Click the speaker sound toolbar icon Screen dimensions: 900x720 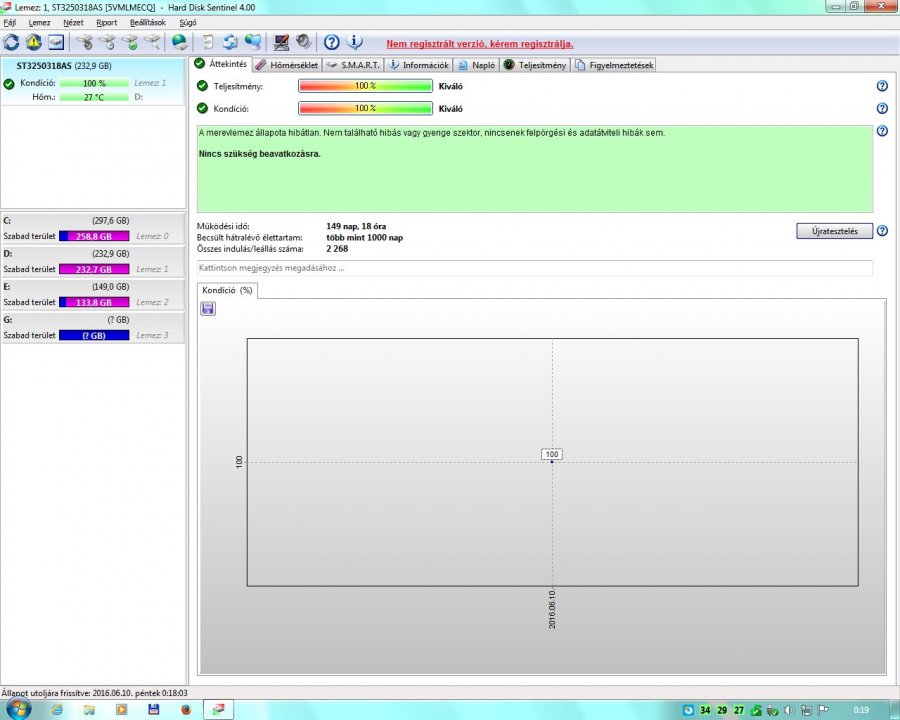[x=303, y=42]
